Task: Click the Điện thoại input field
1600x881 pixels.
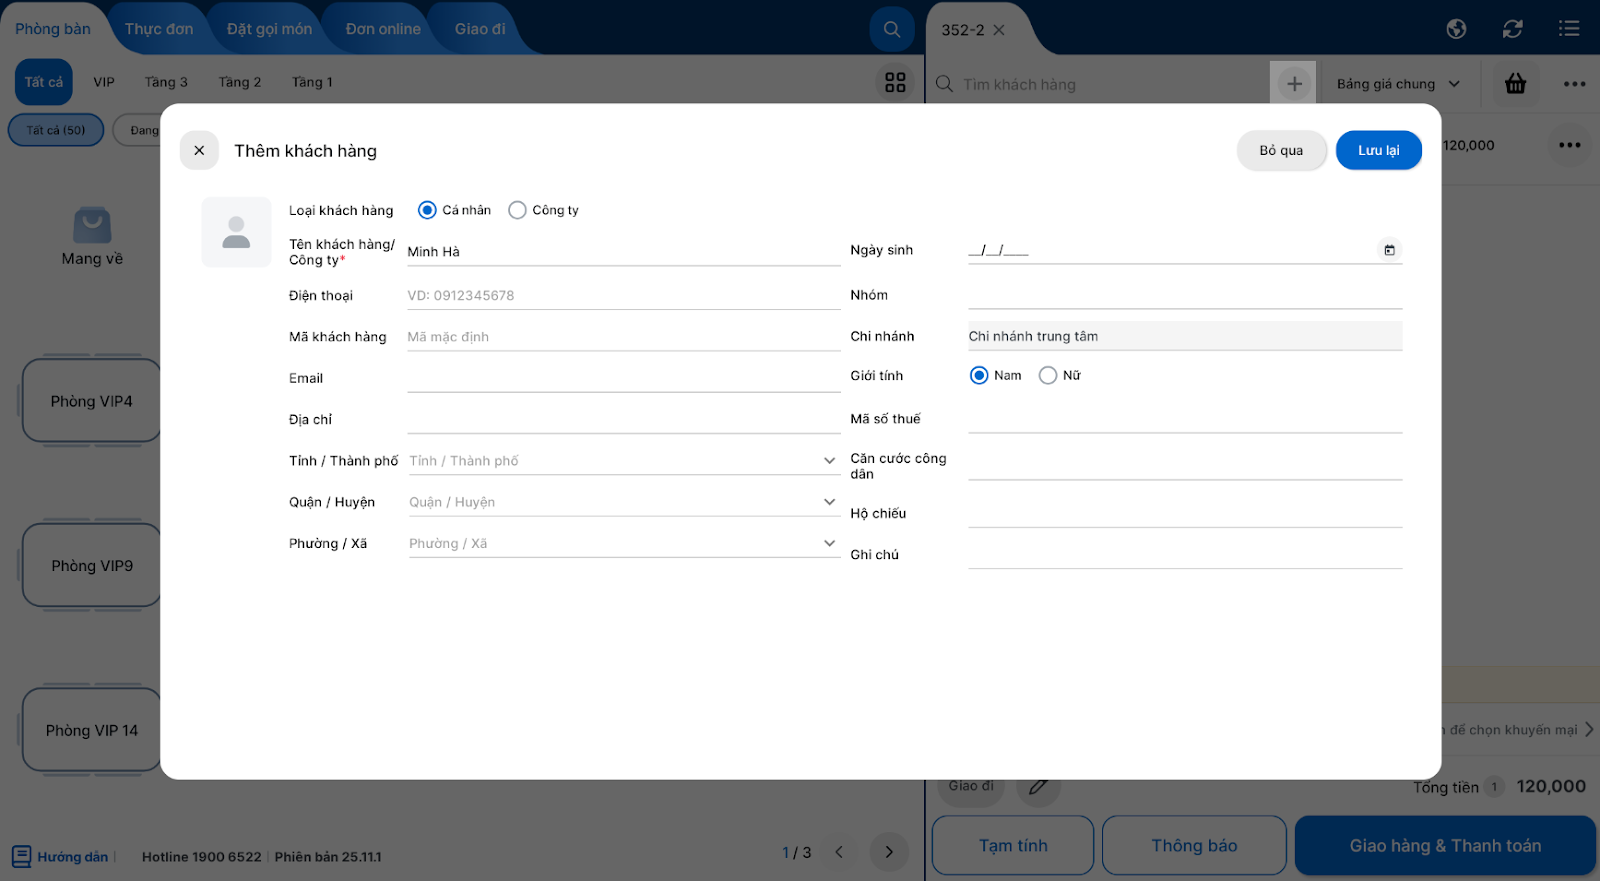Action: (623, 296)
